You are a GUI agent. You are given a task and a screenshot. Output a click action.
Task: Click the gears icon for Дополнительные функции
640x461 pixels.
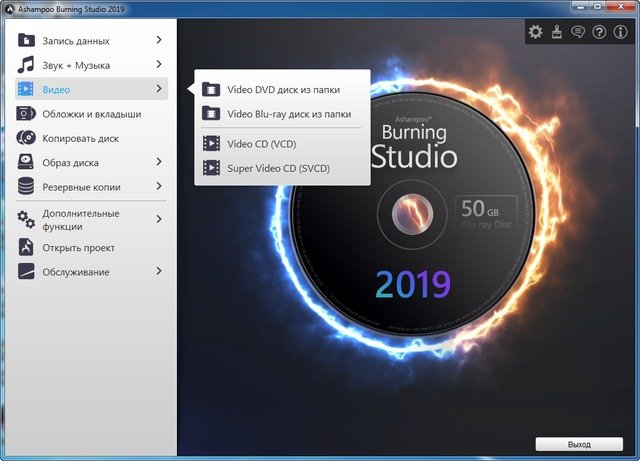pos(26,219)
